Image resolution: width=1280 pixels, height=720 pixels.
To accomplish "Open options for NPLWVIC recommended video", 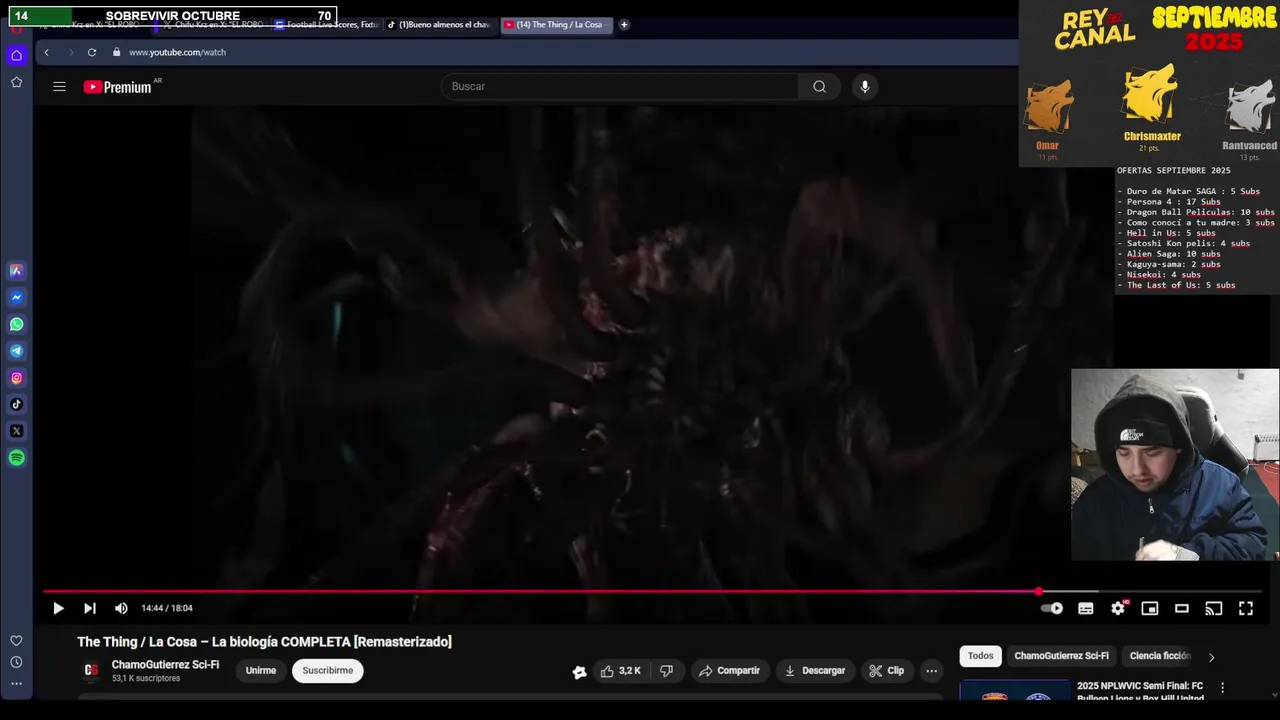I will 1222,688.
